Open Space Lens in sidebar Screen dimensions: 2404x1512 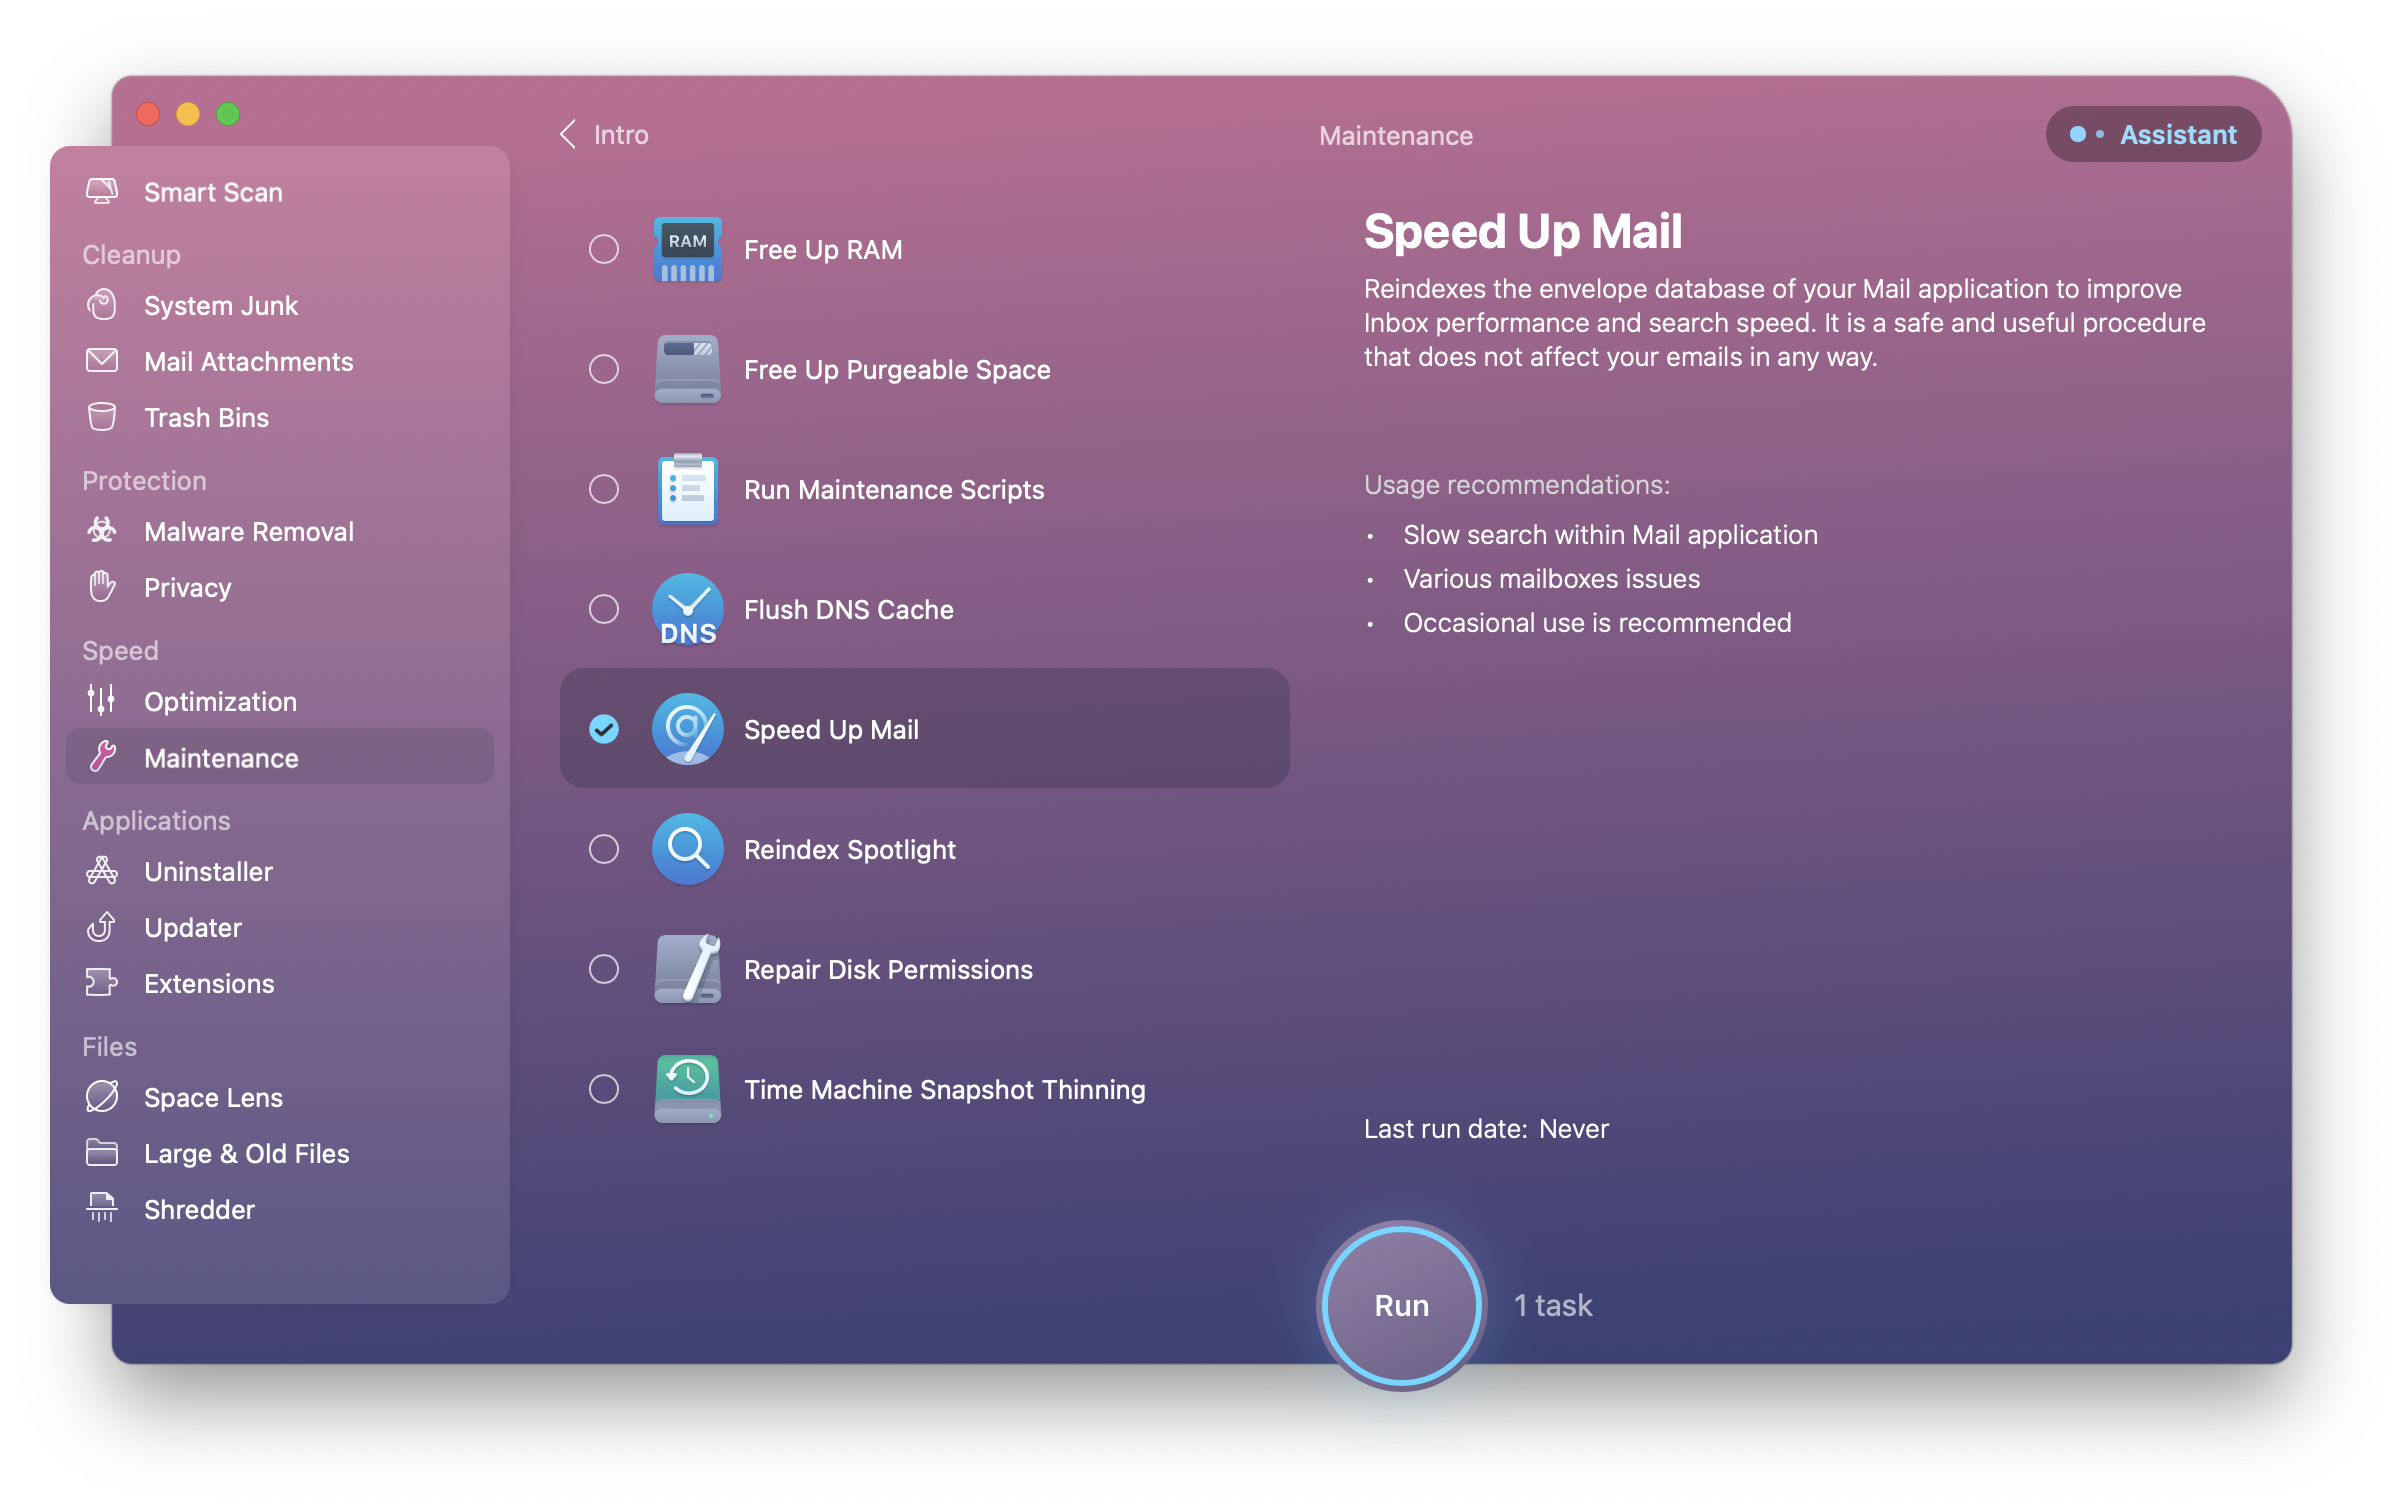(x=213, y=1098)
